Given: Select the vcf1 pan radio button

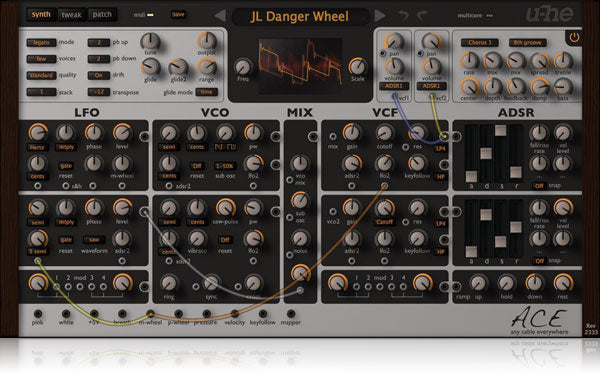Looking at the screenshot, I should [383, 53].
